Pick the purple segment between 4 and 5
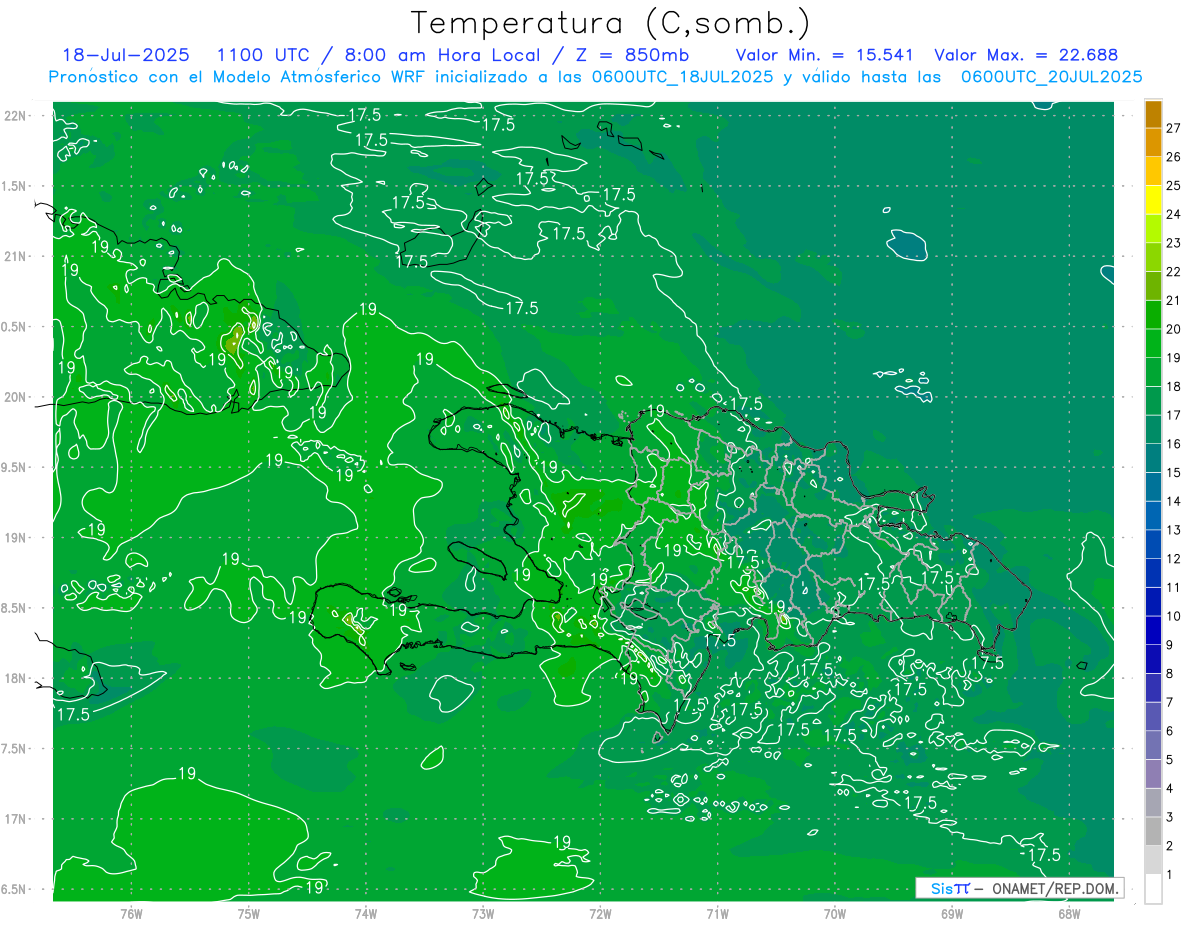 [x=1153, y=774]
